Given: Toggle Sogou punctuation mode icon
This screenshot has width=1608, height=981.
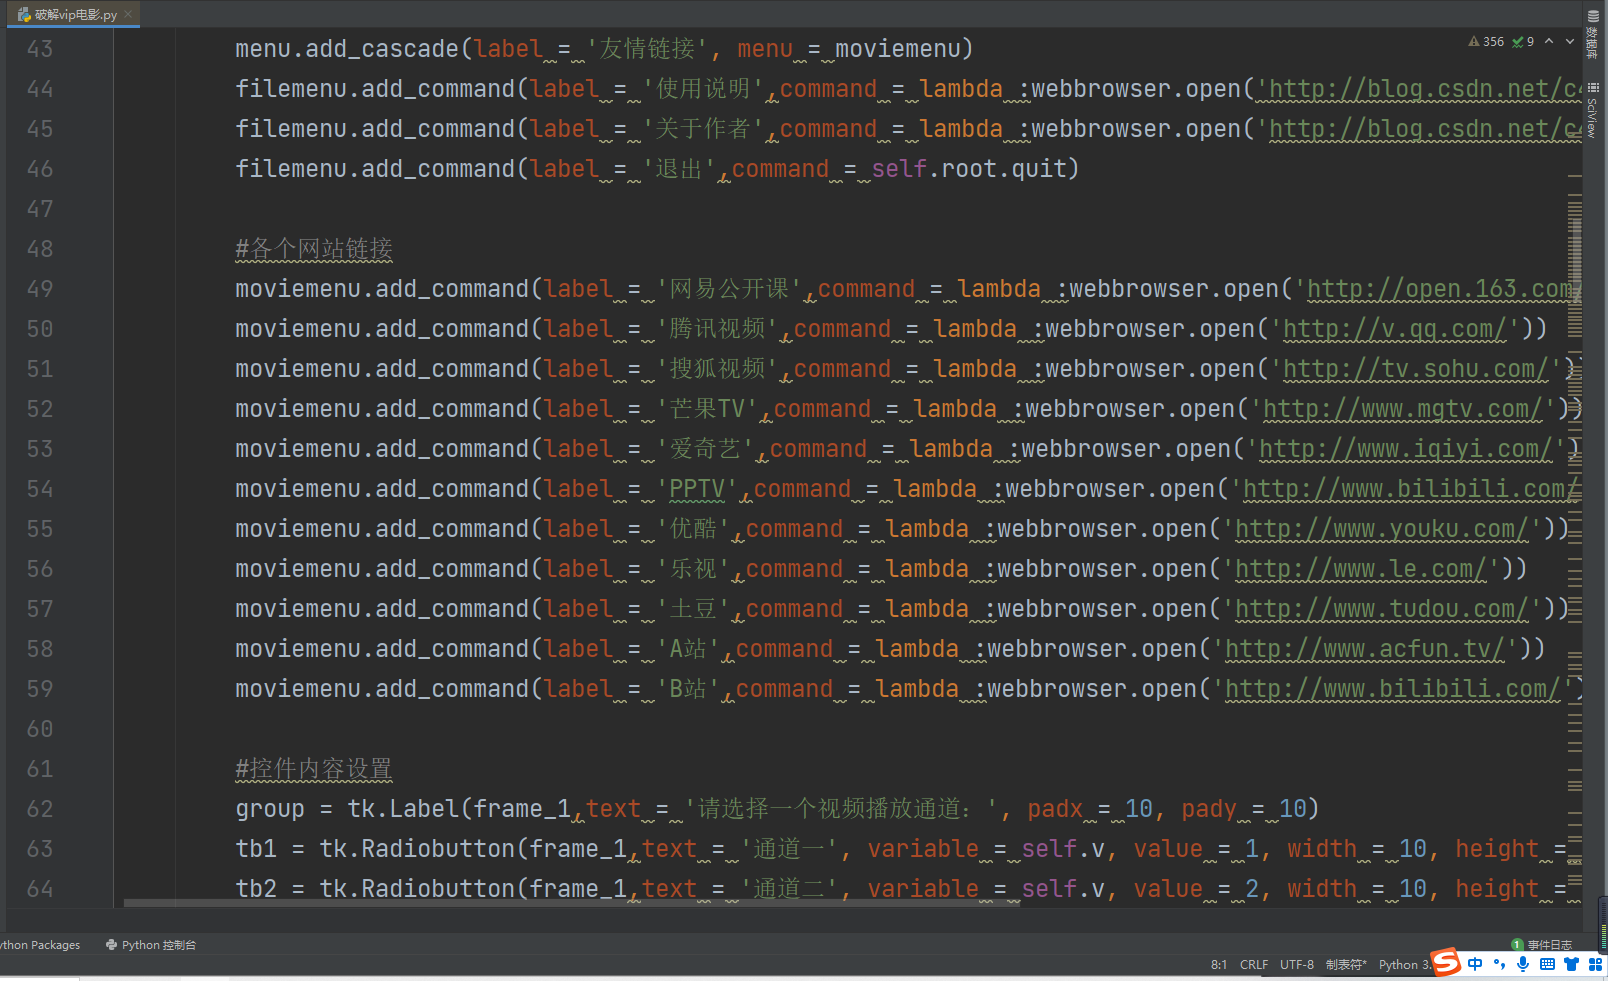Looking at the screenshot, I should (x=1499, y=964).
